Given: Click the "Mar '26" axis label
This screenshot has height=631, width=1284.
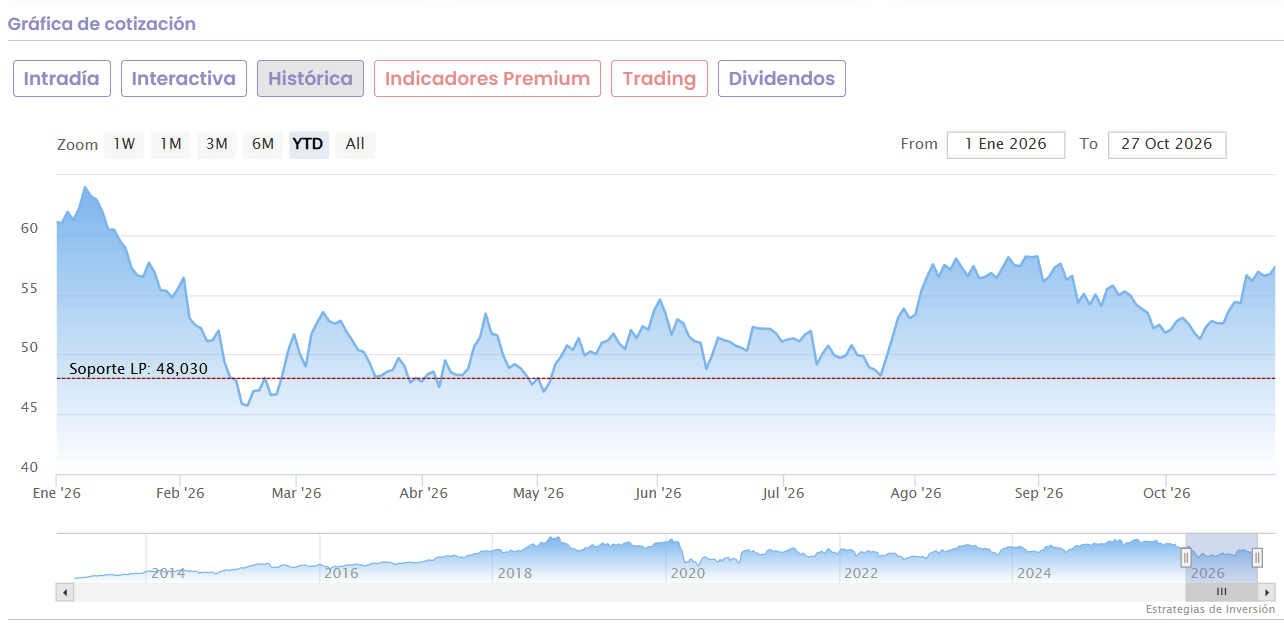Looking at the screenshot, I should click(x=297, y=493).
